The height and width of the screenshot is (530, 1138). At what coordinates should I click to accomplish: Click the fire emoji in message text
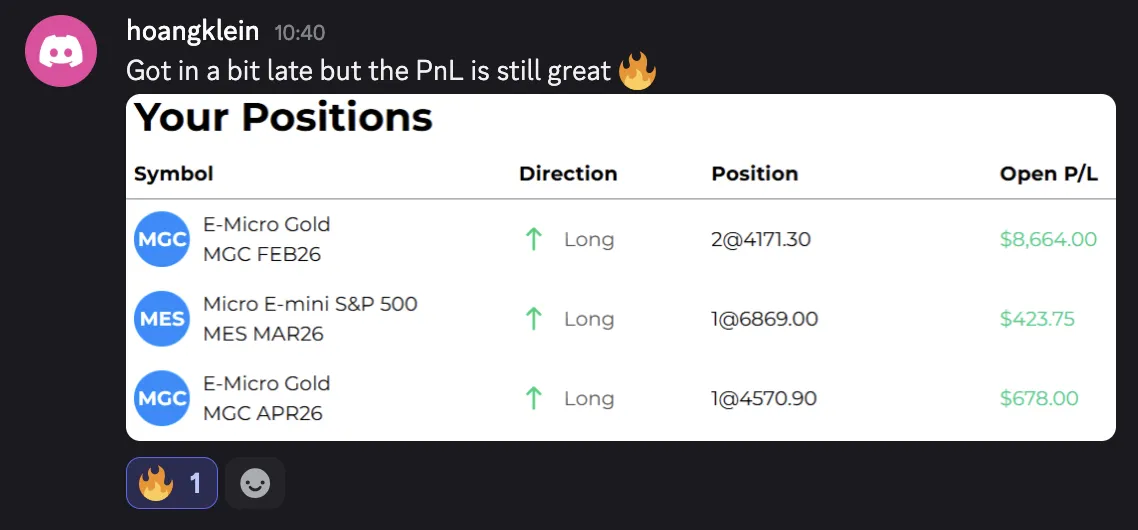(637, 72)
